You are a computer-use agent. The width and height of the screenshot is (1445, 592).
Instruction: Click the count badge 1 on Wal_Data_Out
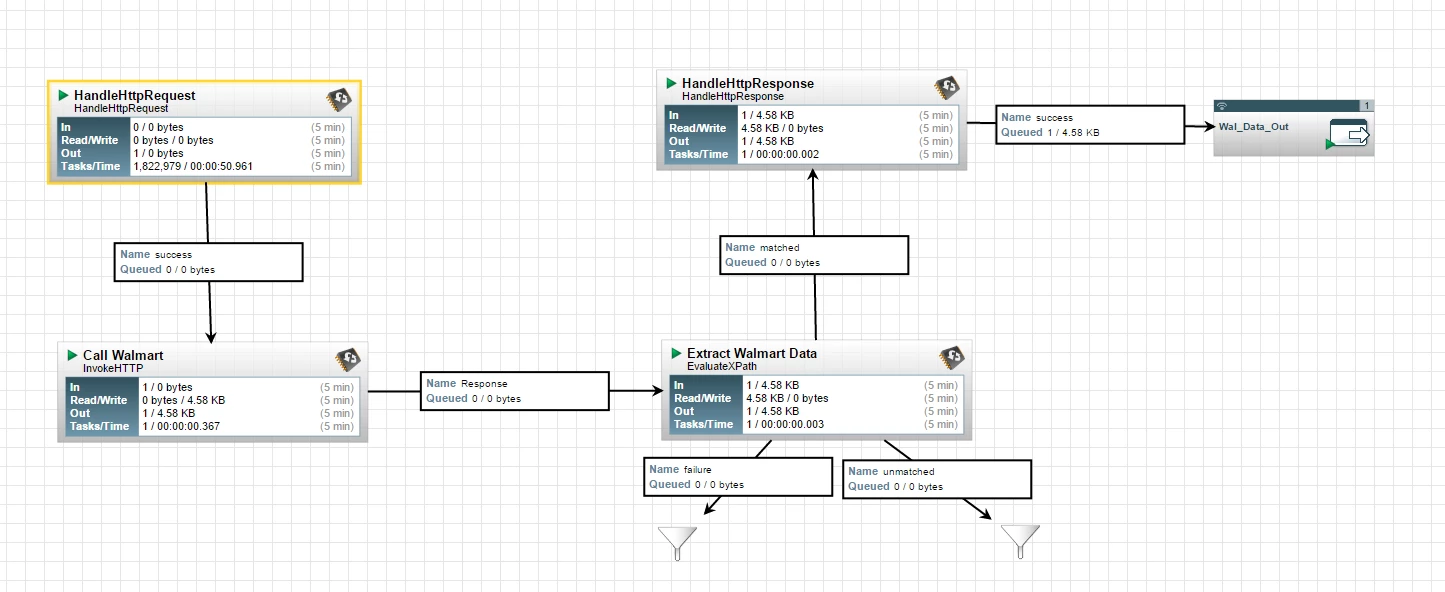pyautogui.click(x=1366, y=106)
